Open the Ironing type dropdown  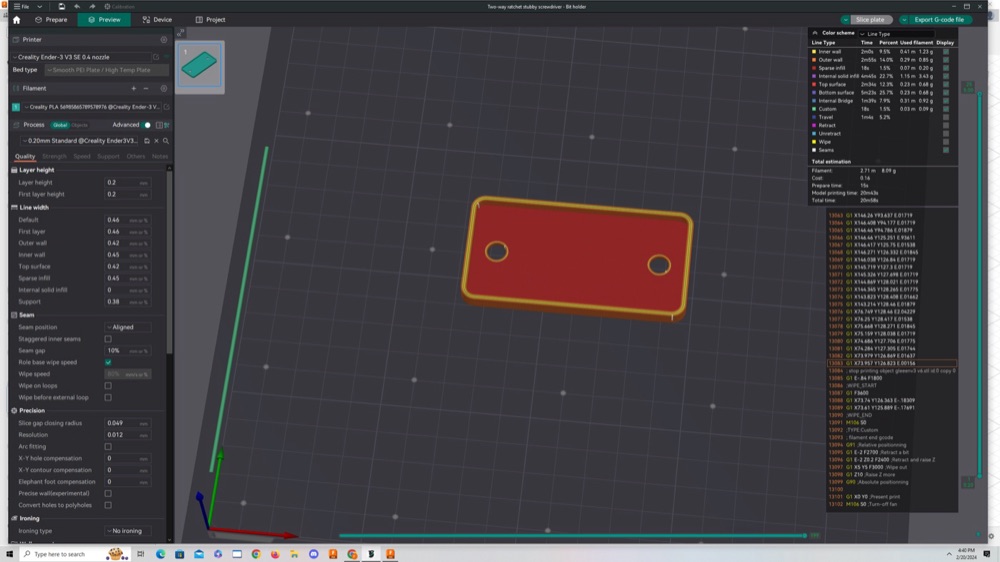coord(128,531)
